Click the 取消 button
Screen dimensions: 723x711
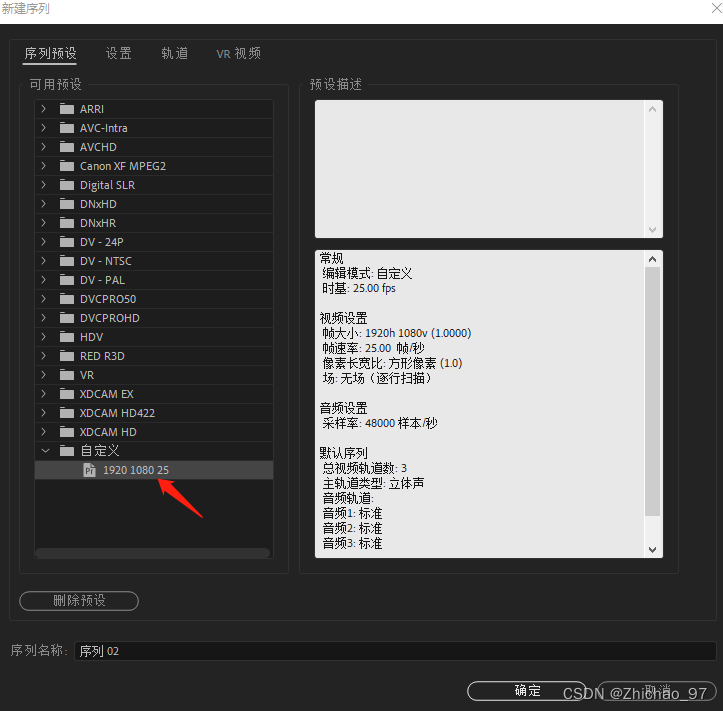657,691
